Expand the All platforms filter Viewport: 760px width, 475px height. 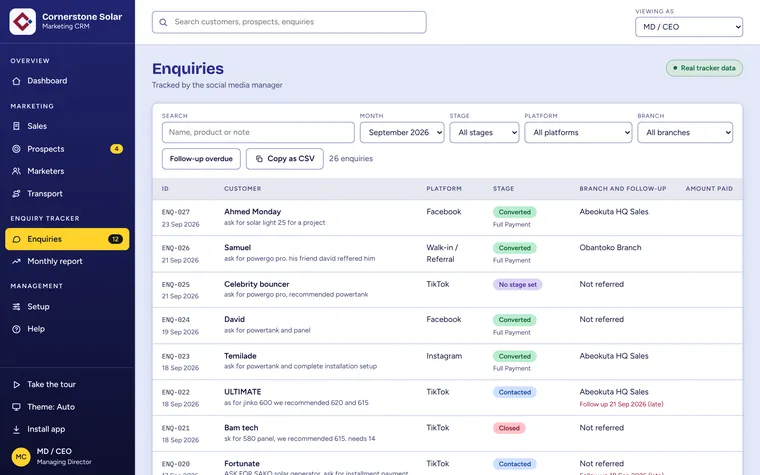pos(578,132)
